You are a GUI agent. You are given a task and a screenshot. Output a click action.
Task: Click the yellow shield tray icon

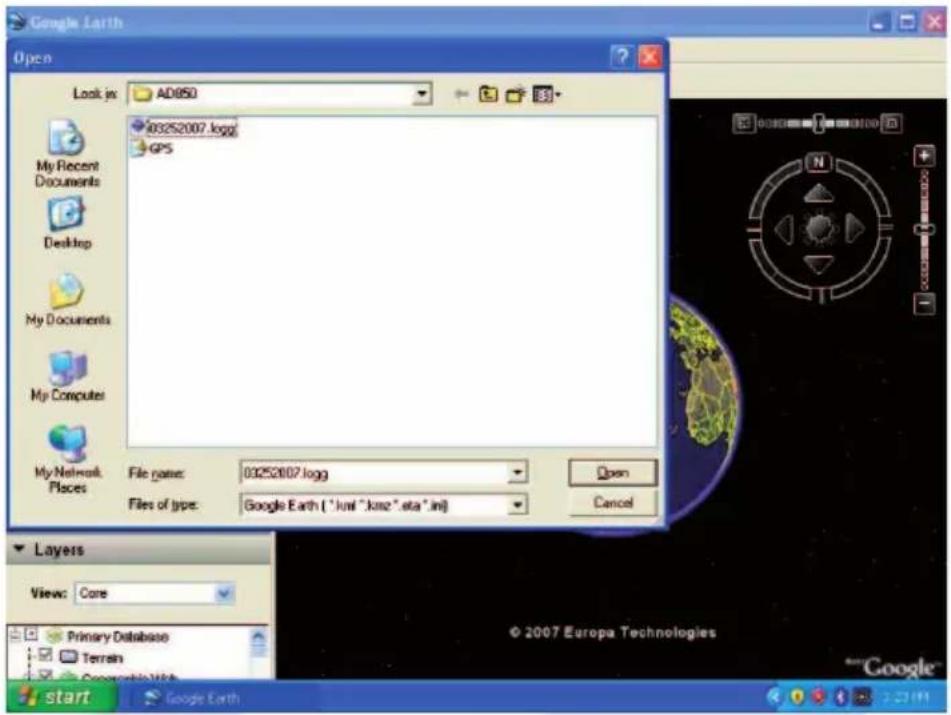click(797, 698)
